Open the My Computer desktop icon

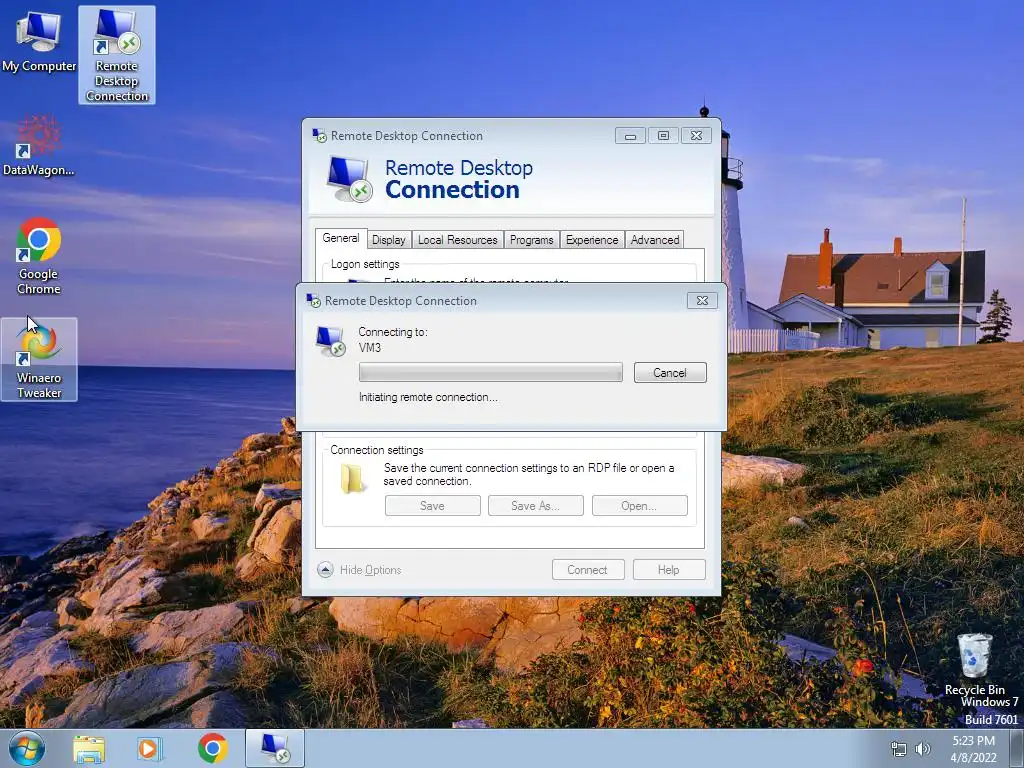(39, 40)
